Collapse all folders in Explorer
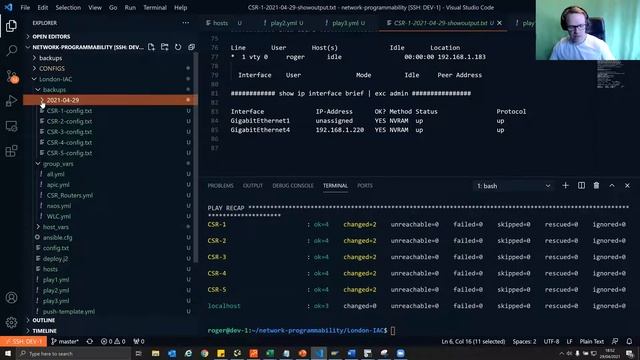Image resolution: width=640 pixels, height=360 pixels. (191, 47)
